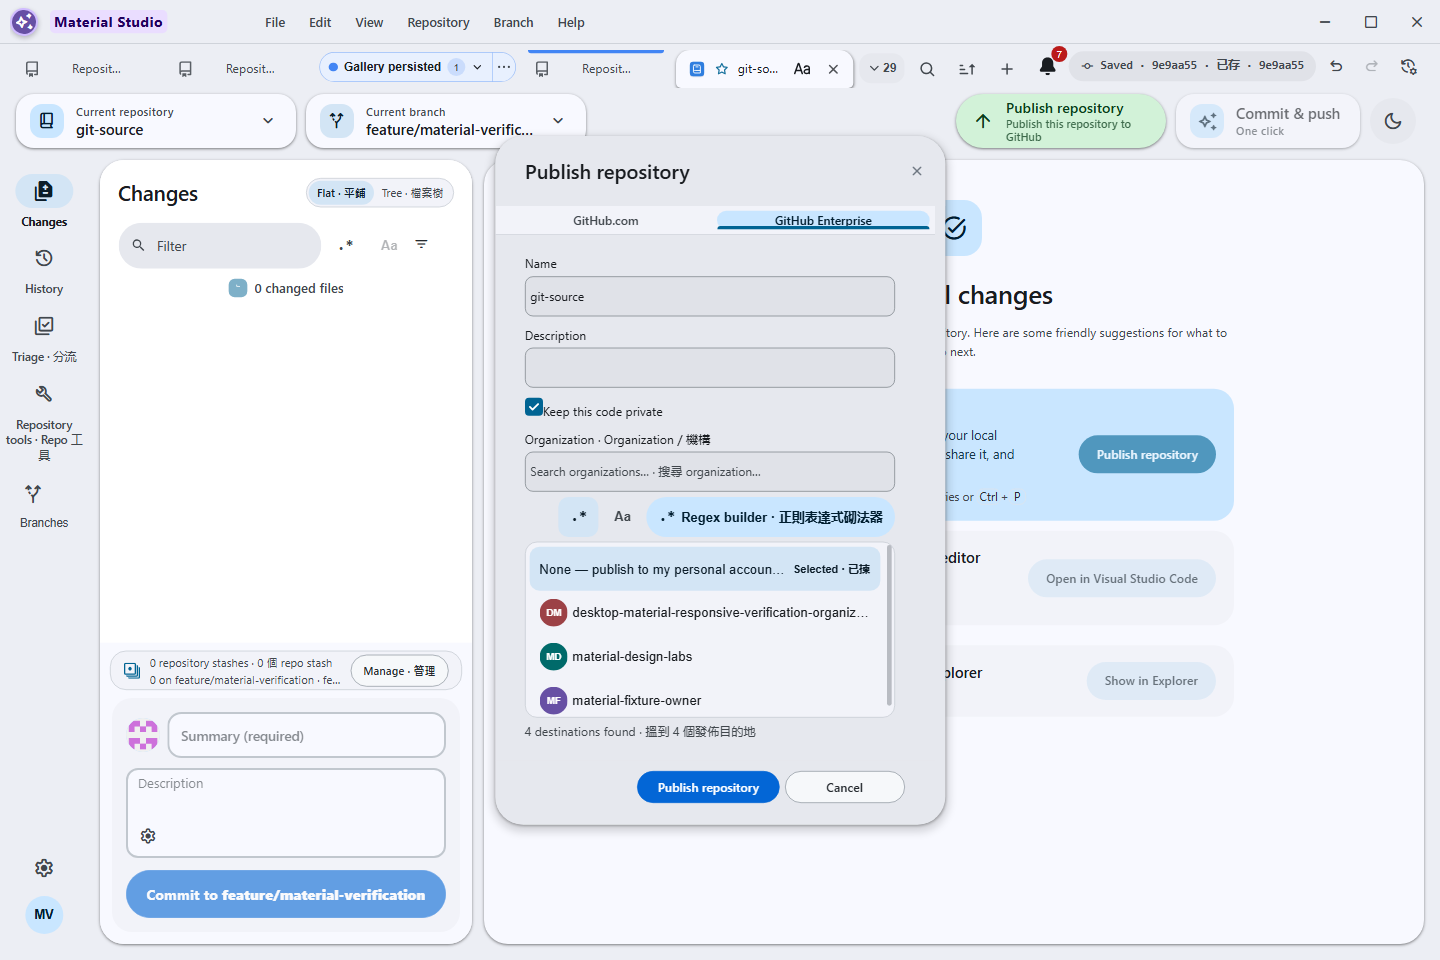
Task: Click the redo arrow icon
Action: [1372, 66]
